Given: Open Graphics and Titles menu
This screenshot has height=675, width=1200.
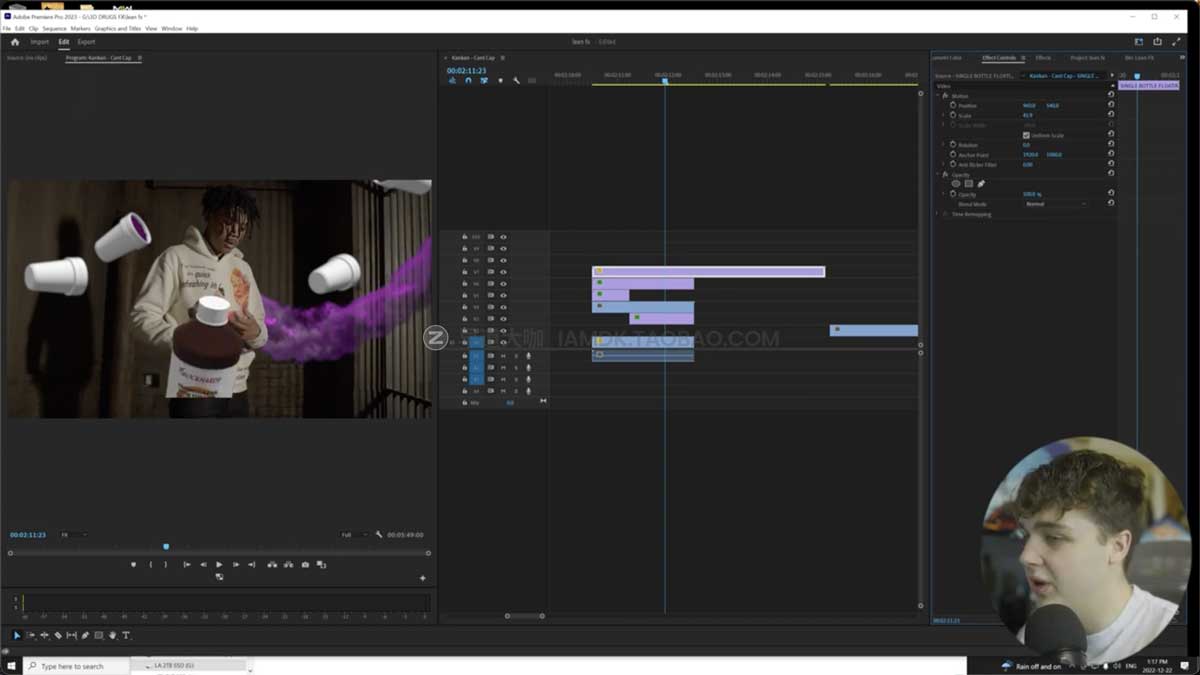Looking at the screenshot, I should tap(118, 28).
